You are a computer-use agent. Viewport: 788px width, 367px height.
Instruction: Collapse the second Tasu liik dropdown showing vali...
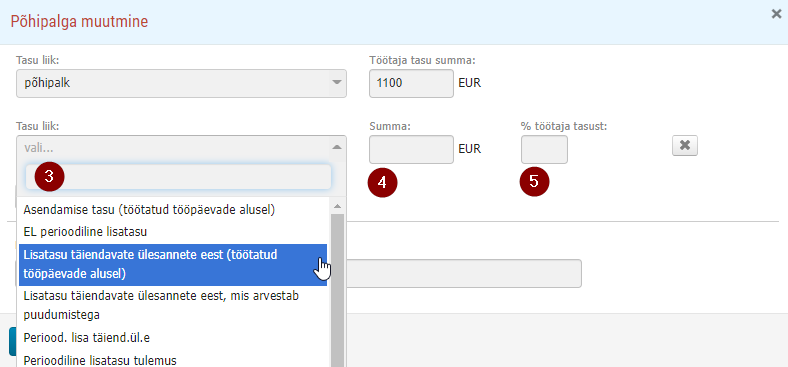[x=181, y=148]
